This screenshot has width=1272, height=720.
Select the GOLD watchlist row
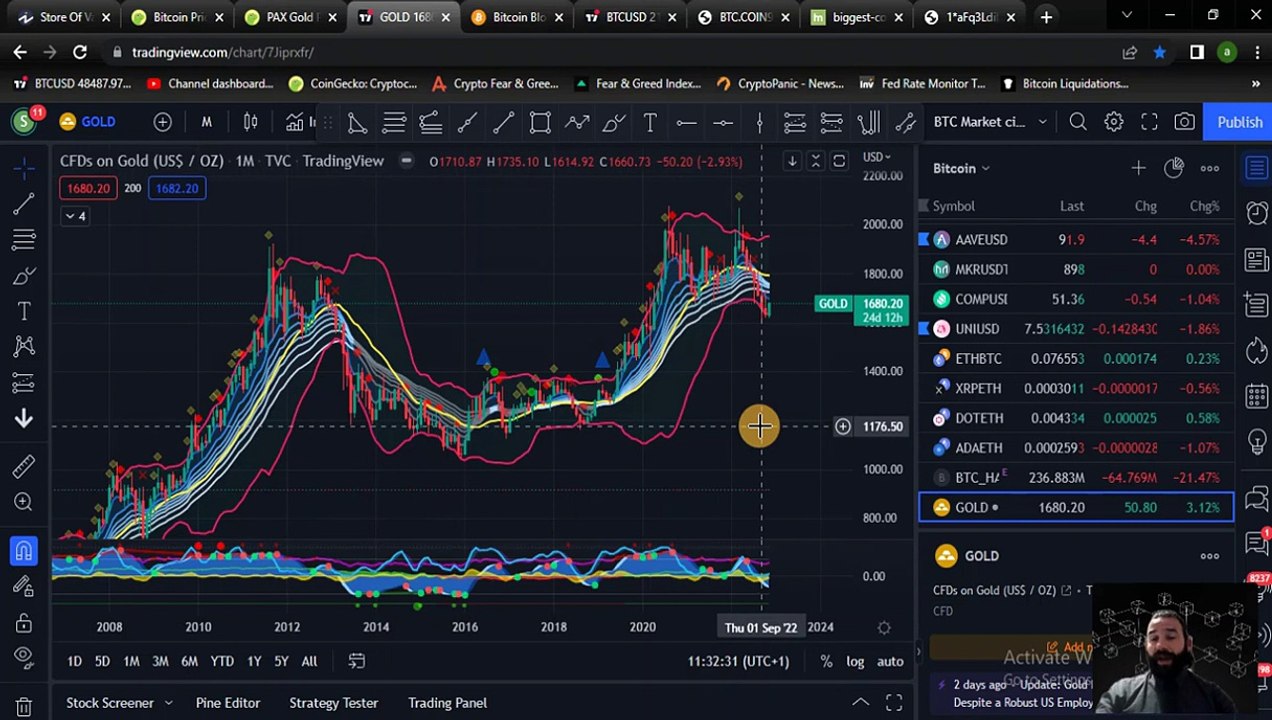coord(1076,507)
